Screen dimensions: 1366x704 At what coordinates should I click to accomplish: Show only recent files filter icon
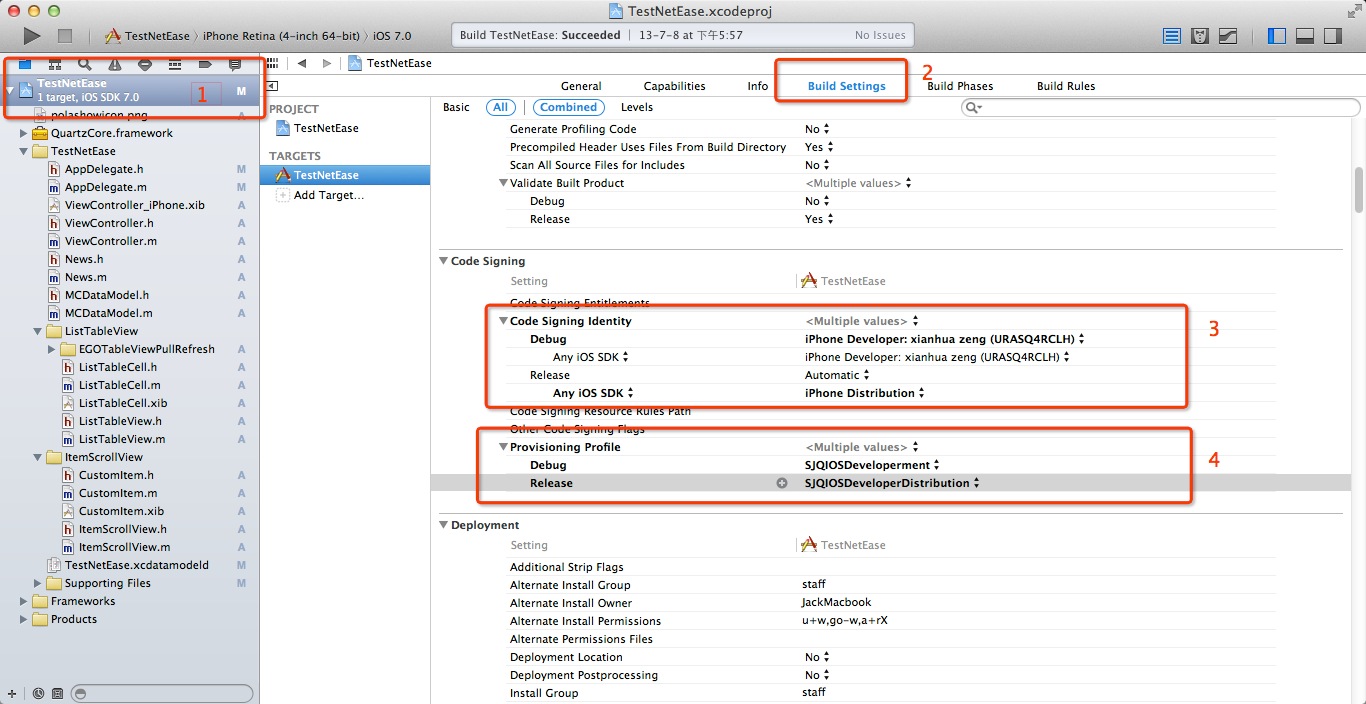[x=38, y=693]
